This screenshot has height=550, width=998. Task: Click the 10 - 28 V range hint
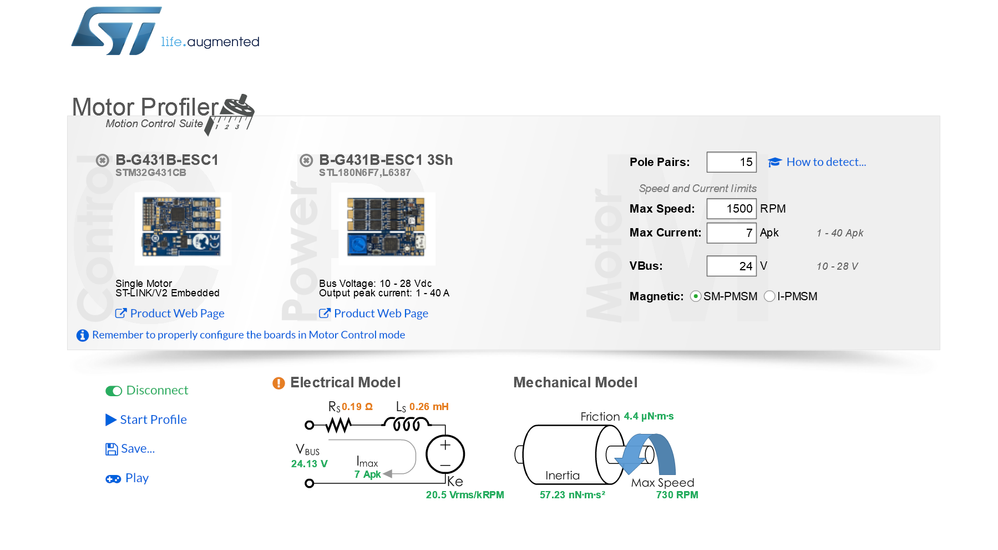tap(838, 266)
